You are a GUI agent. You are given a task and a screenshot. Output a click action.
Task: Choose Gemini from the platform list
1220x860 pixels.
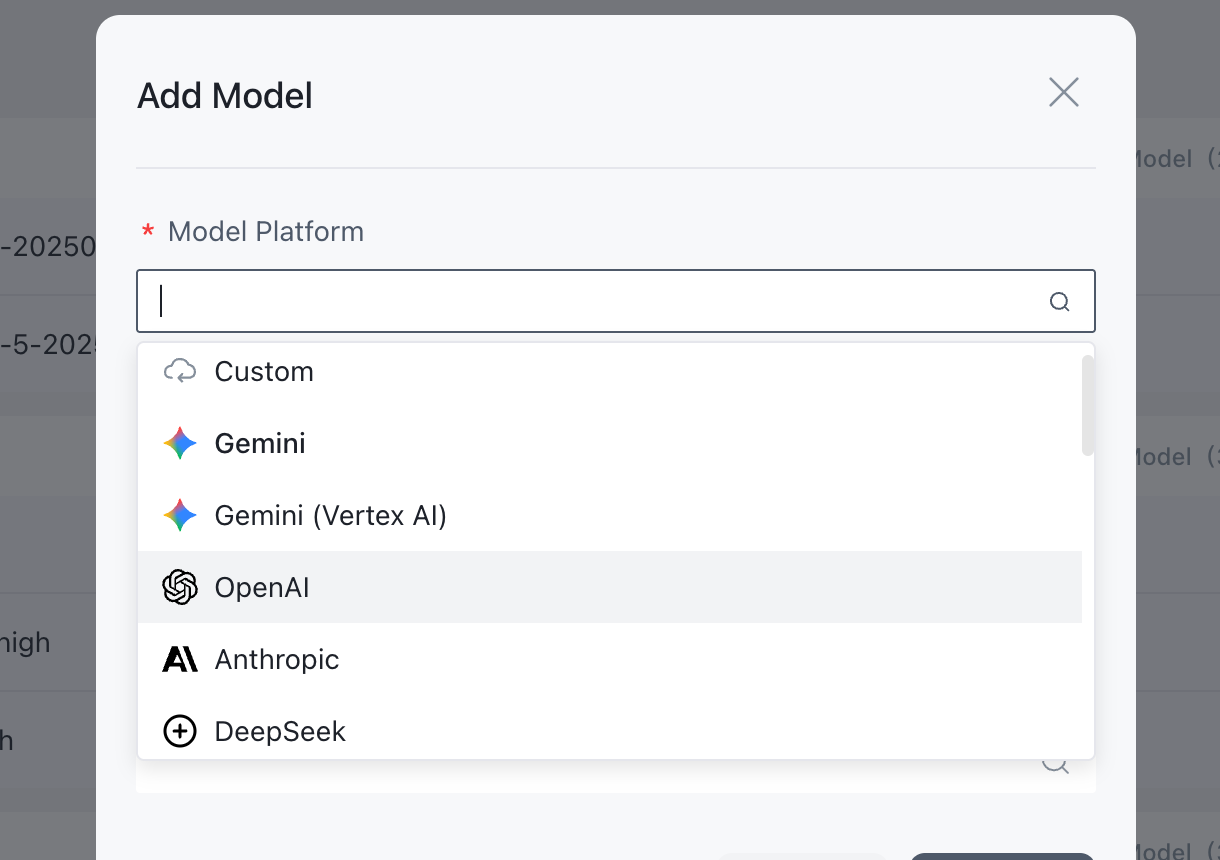coord(610,443)
